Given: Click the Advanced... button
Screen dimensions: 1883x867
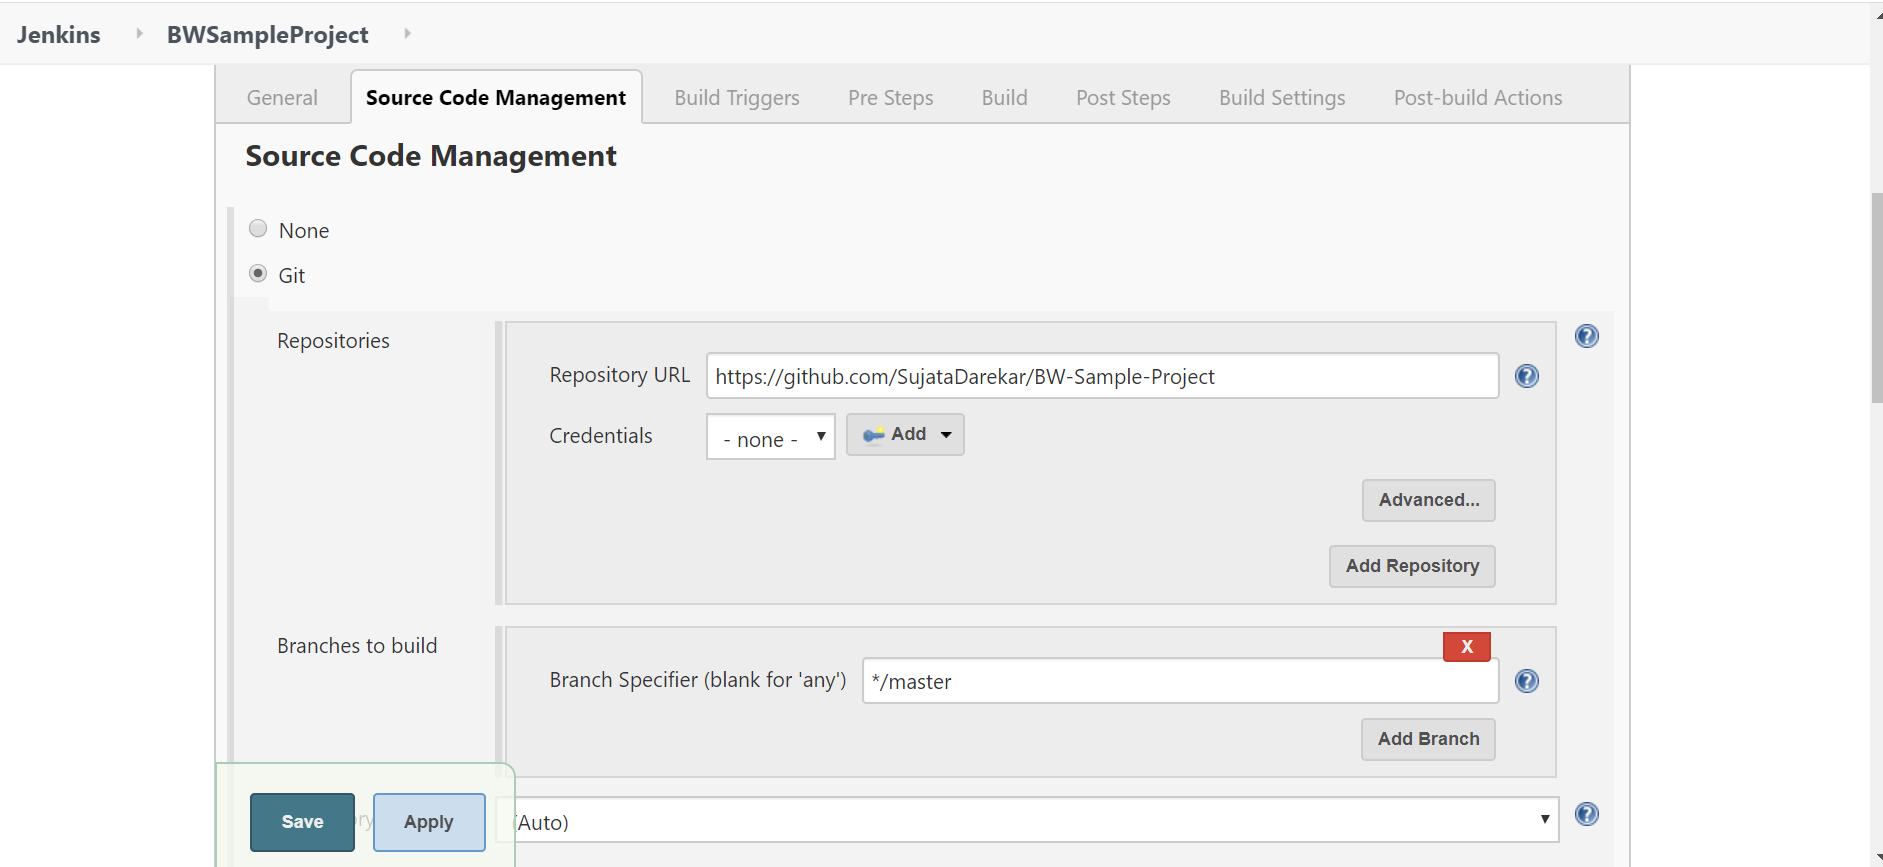Looking at the screenshot, I should pos(1428,500).
